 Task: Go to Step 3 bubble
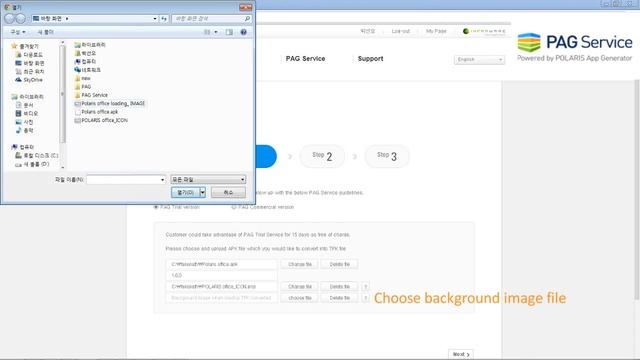coord(387,156)
